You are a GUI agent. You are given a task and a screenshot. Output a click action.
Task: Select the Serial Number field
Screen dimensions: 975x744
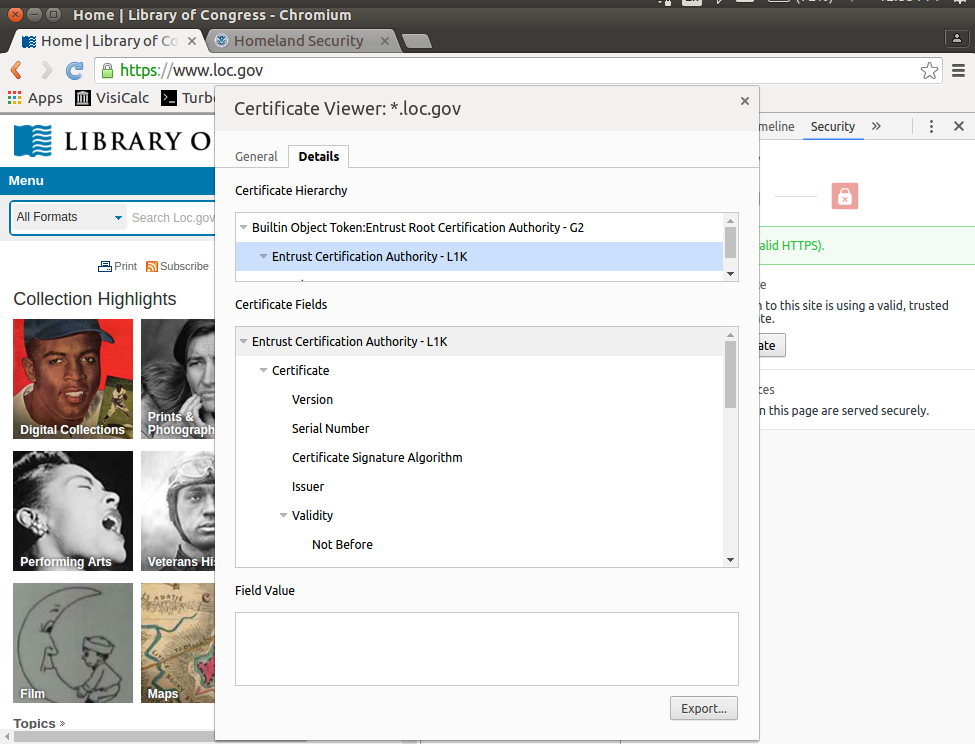pyautogui.click(x=330, y=429)
